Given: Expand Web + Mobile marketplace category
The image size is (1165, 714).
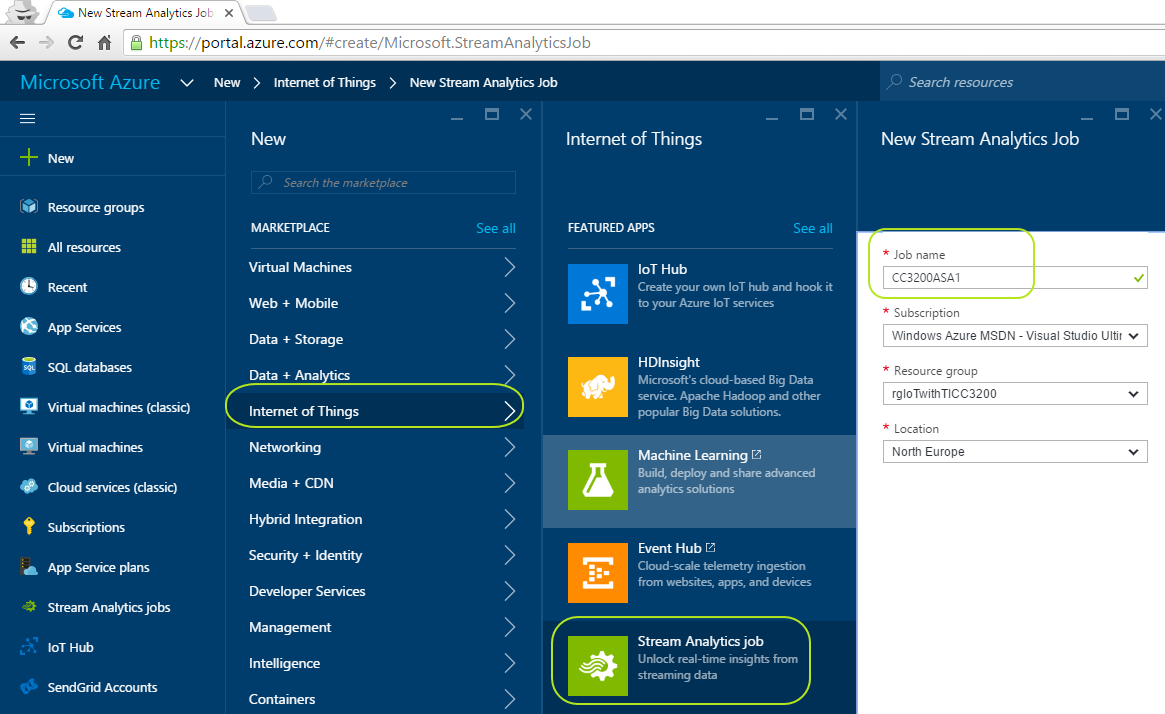Looking at the screenshot, I should pyautogui.click(x=383, y=303).
